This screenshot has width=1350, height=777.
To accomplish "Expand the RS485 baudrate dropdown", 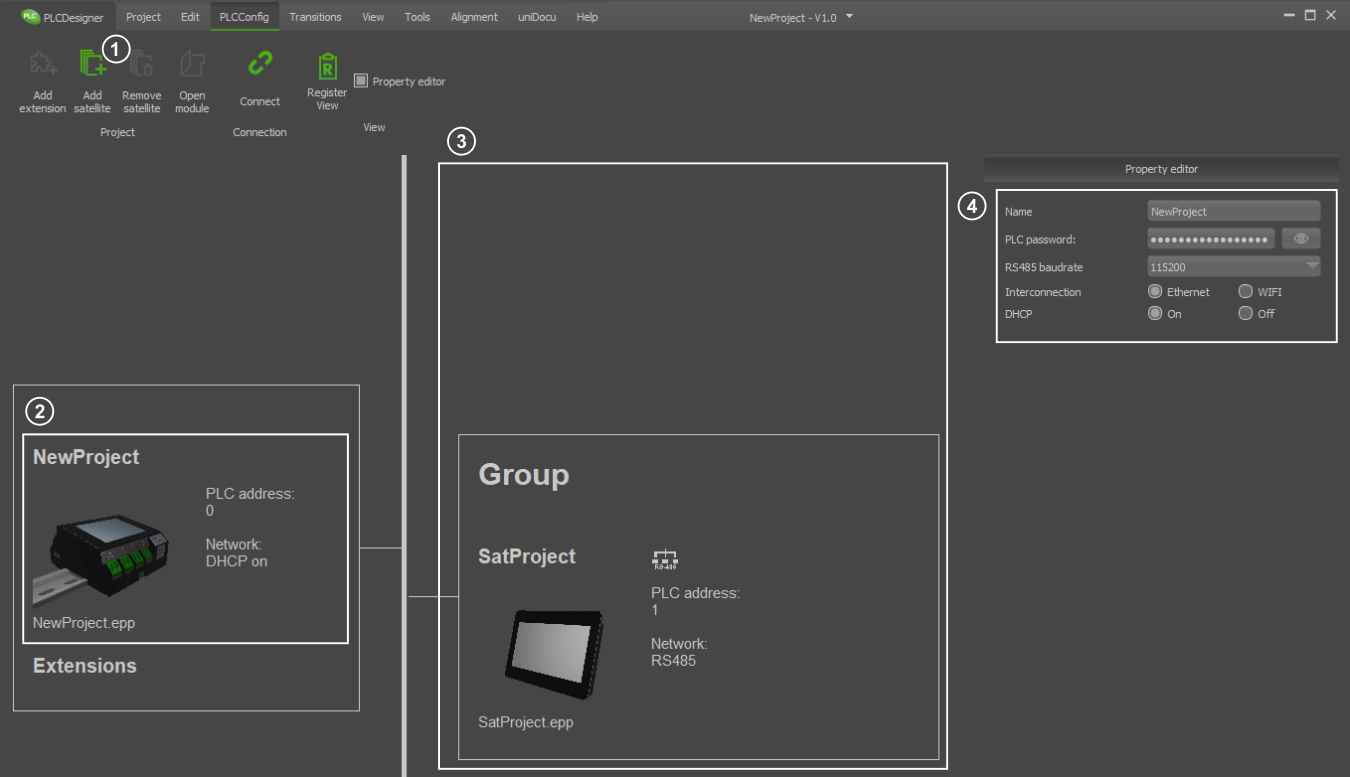I will (x=1311, y=267).
